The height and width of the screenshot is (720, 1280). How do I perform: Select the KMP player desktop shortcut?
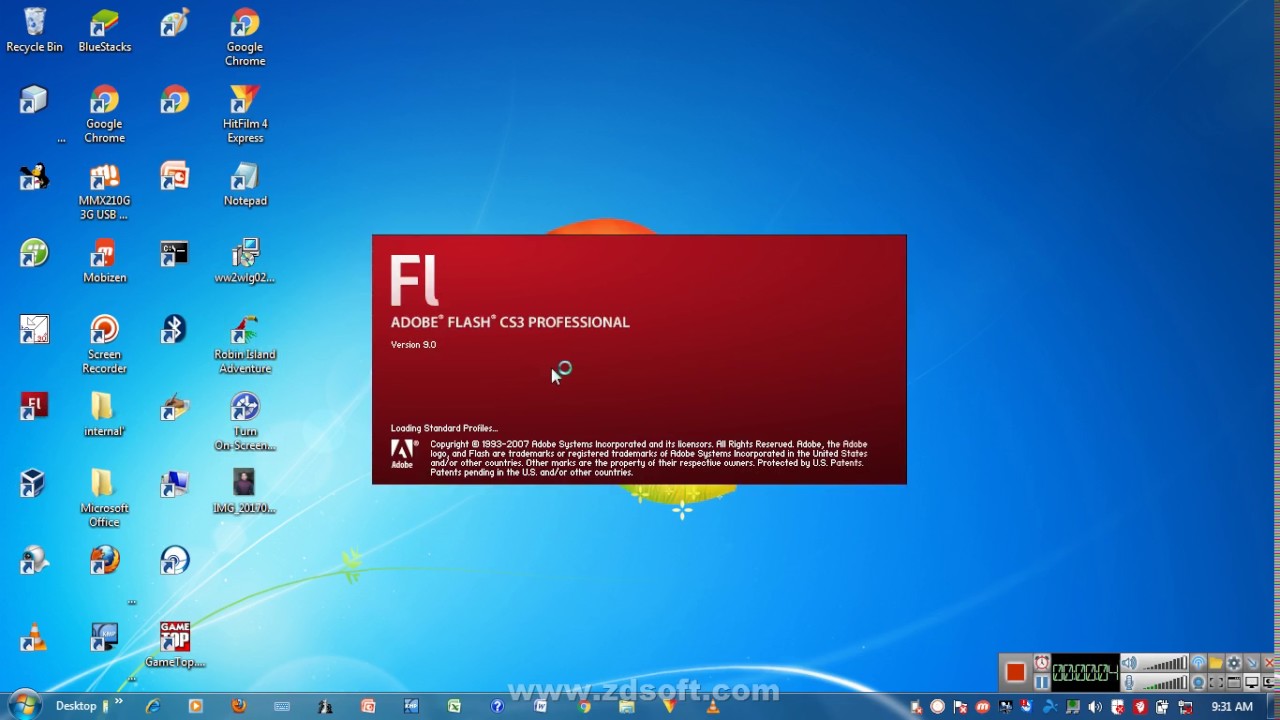(x=104, y=638)
